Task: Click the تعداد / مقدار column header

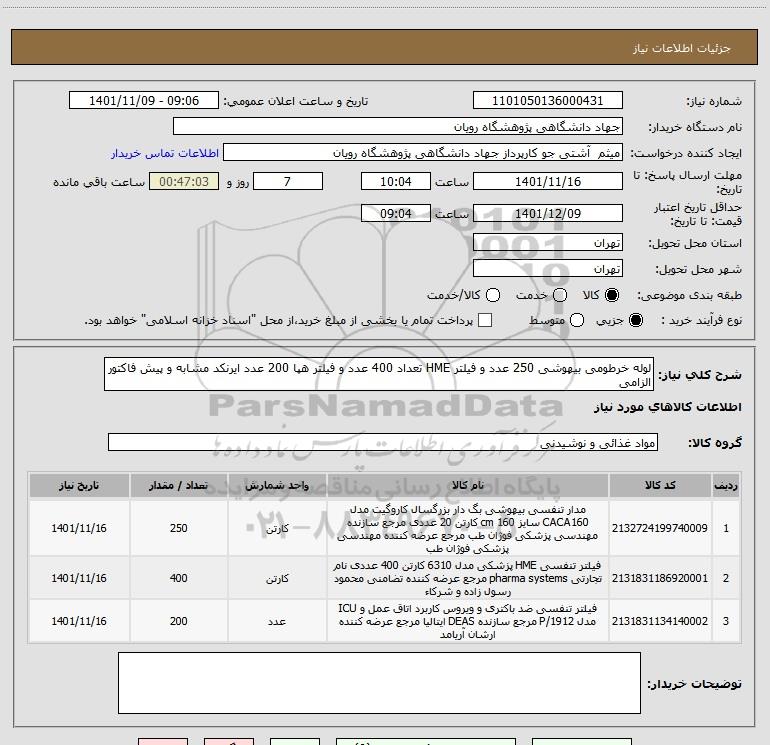Action: tap(179, 486)
